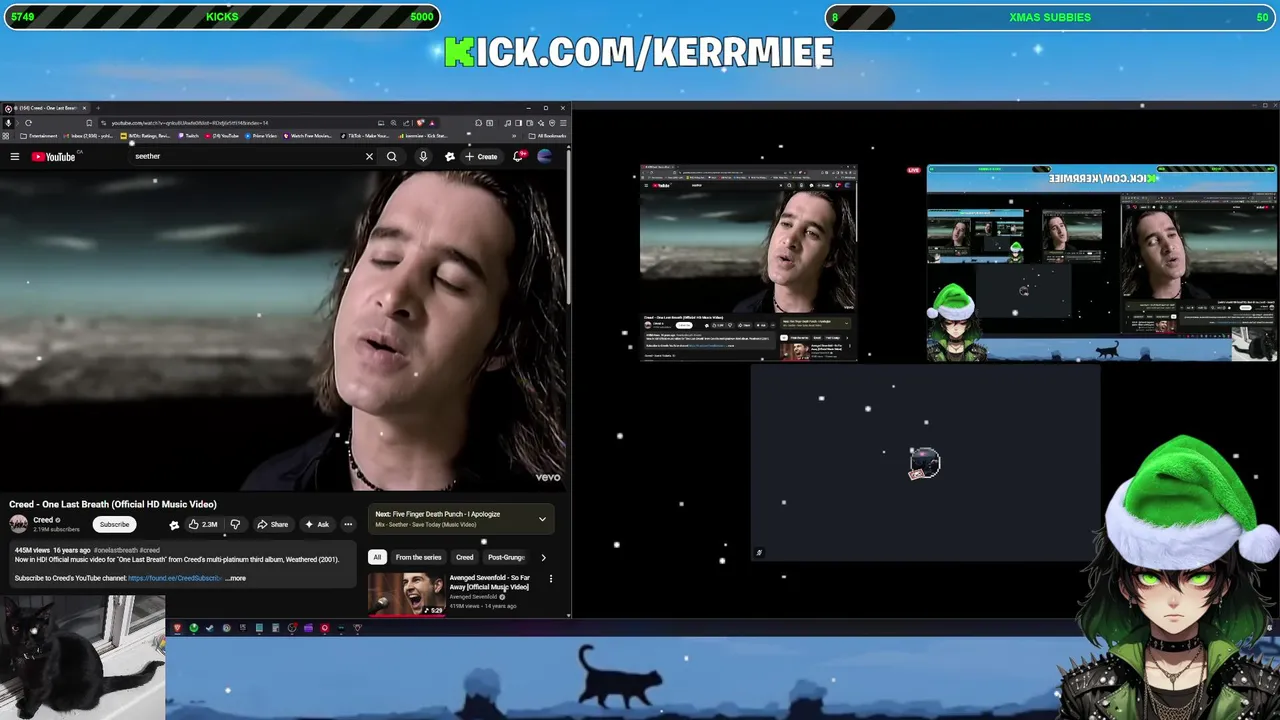Click the bookmark icon in address bar
The width and height of the screenshot is (1280, 720).
pos(89,123)
